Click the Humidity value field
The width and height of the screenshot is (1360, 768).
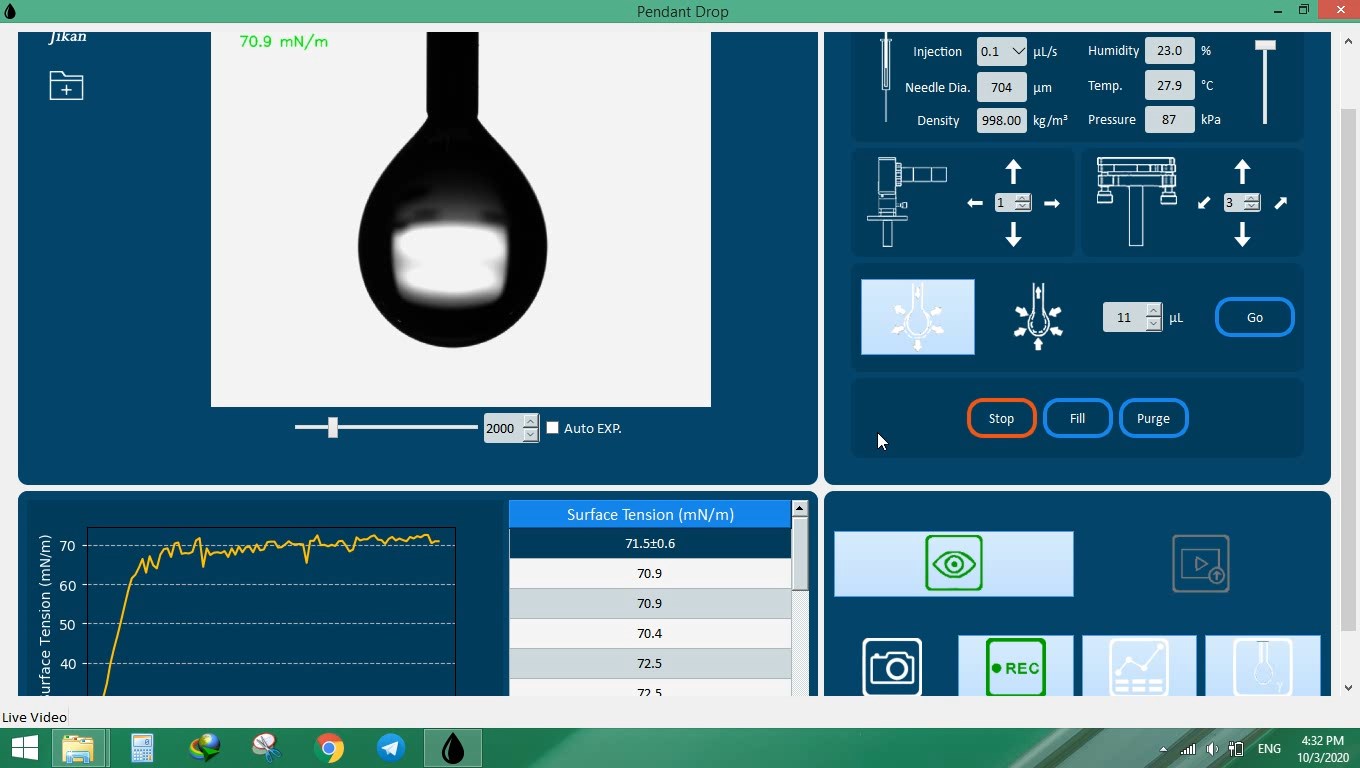1169,51
